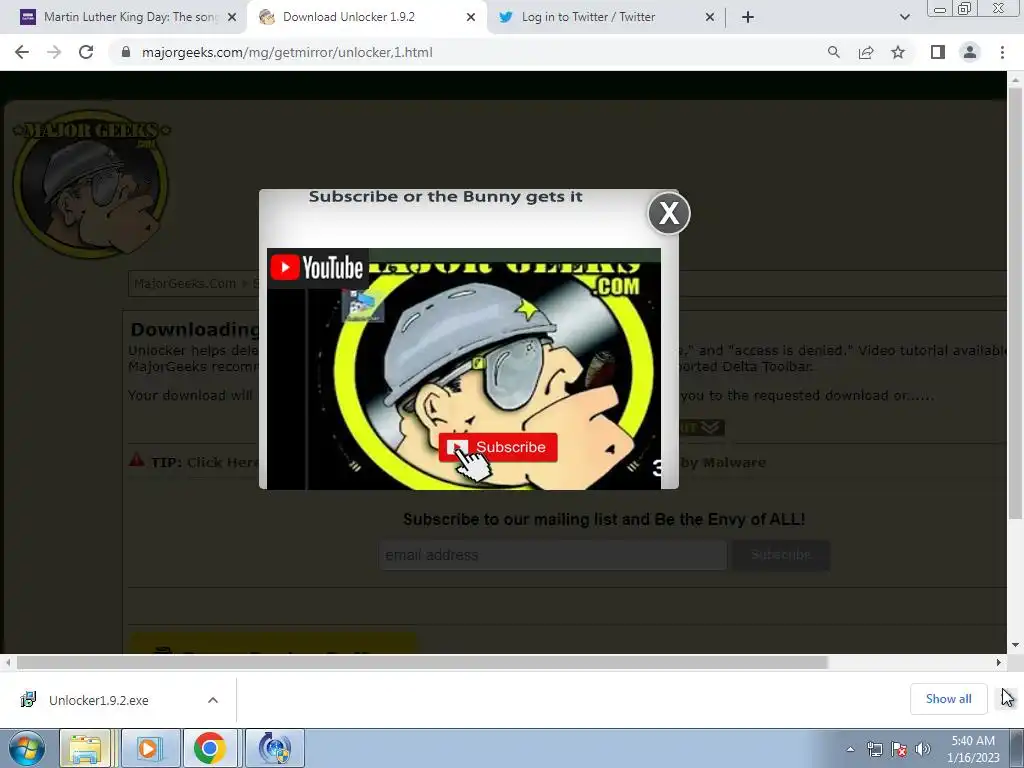Viewport: 1024px width, 768px height.
Task: Open Chrome three-dot menu
Action: coord(1002,52)
